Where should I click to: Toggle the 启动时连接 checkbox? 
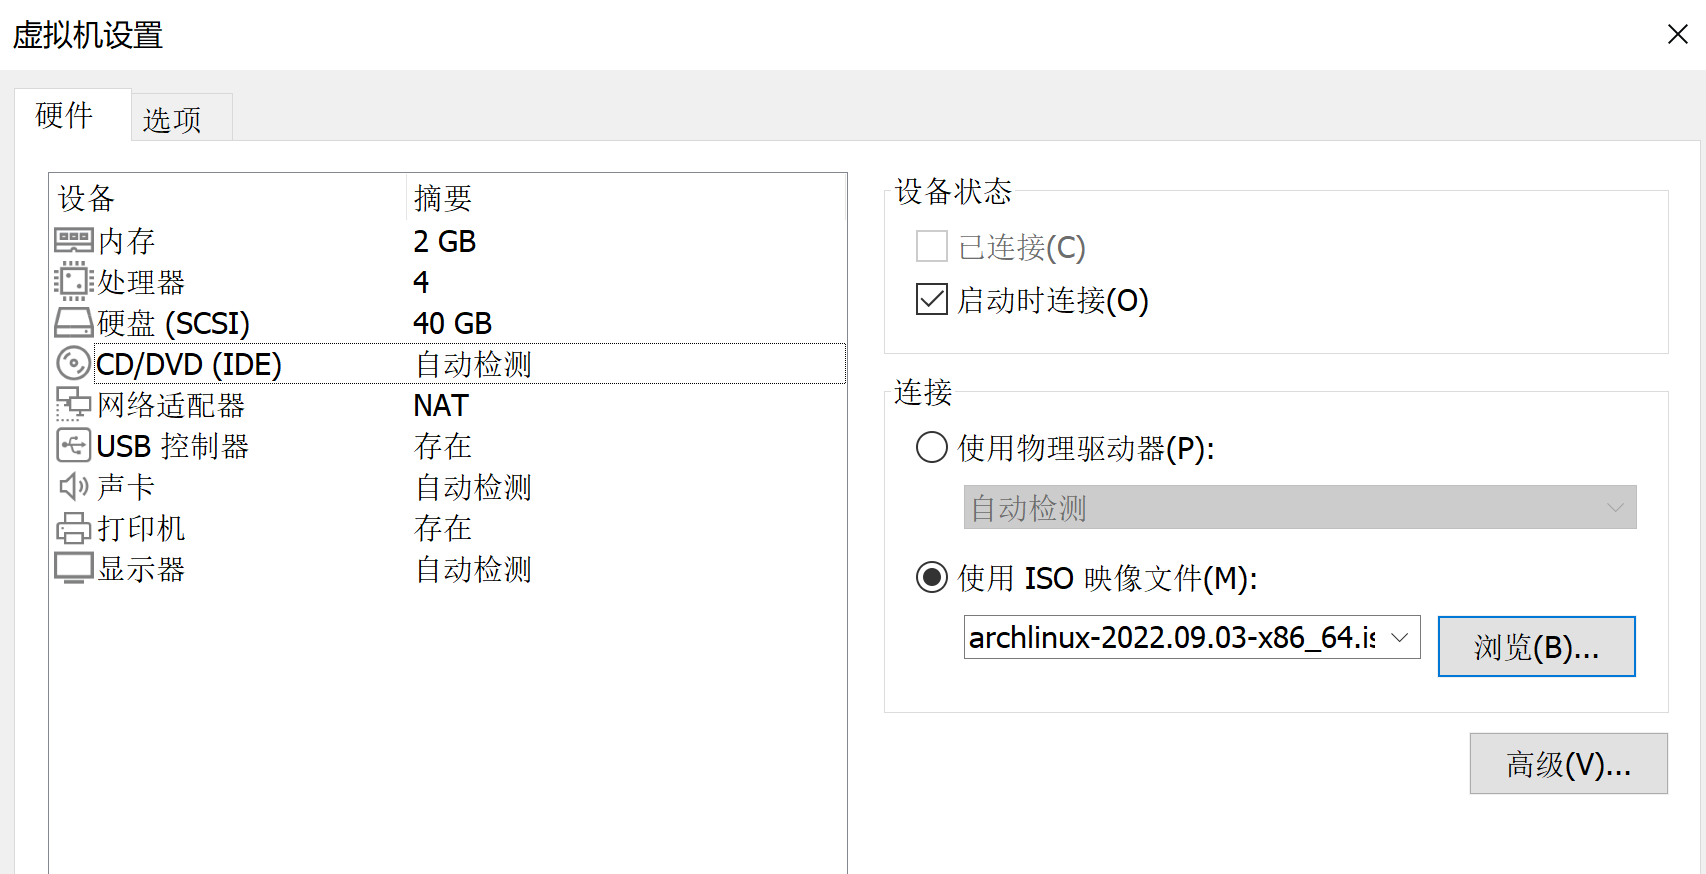(x=932, y=299)
